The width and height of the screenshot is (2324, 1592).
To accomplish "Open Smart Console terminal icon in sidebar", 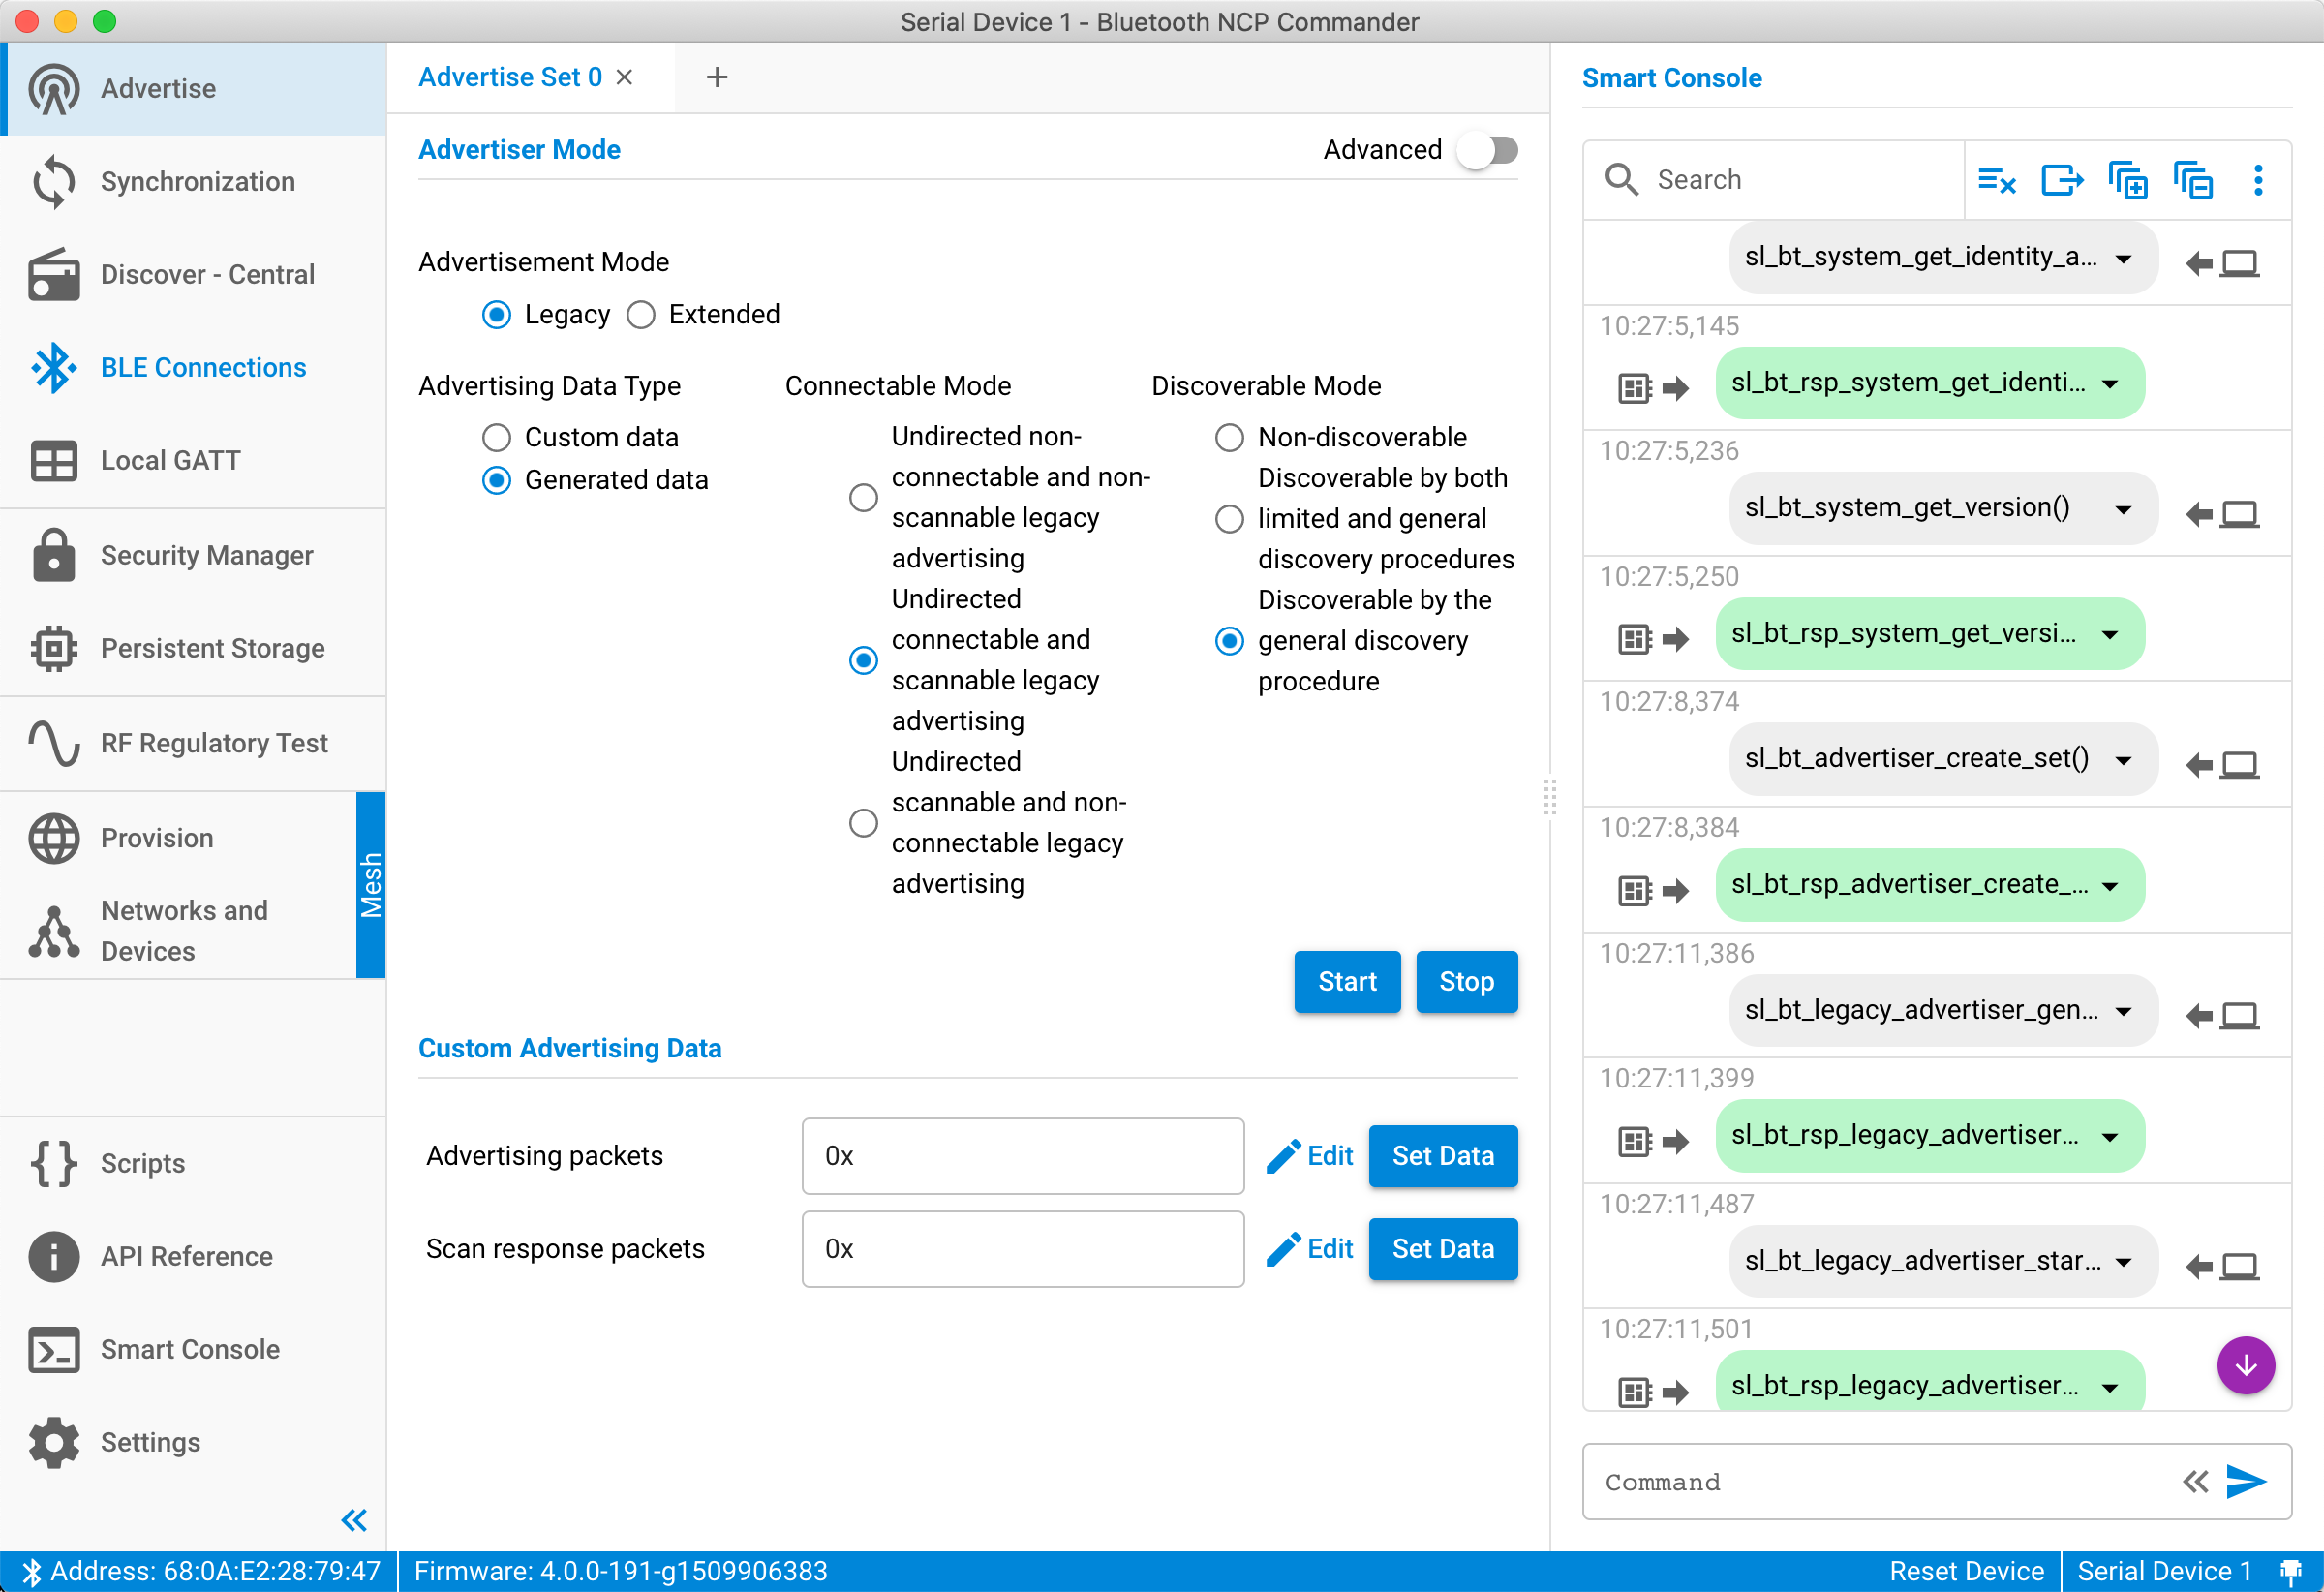I will coord(54,1349).
